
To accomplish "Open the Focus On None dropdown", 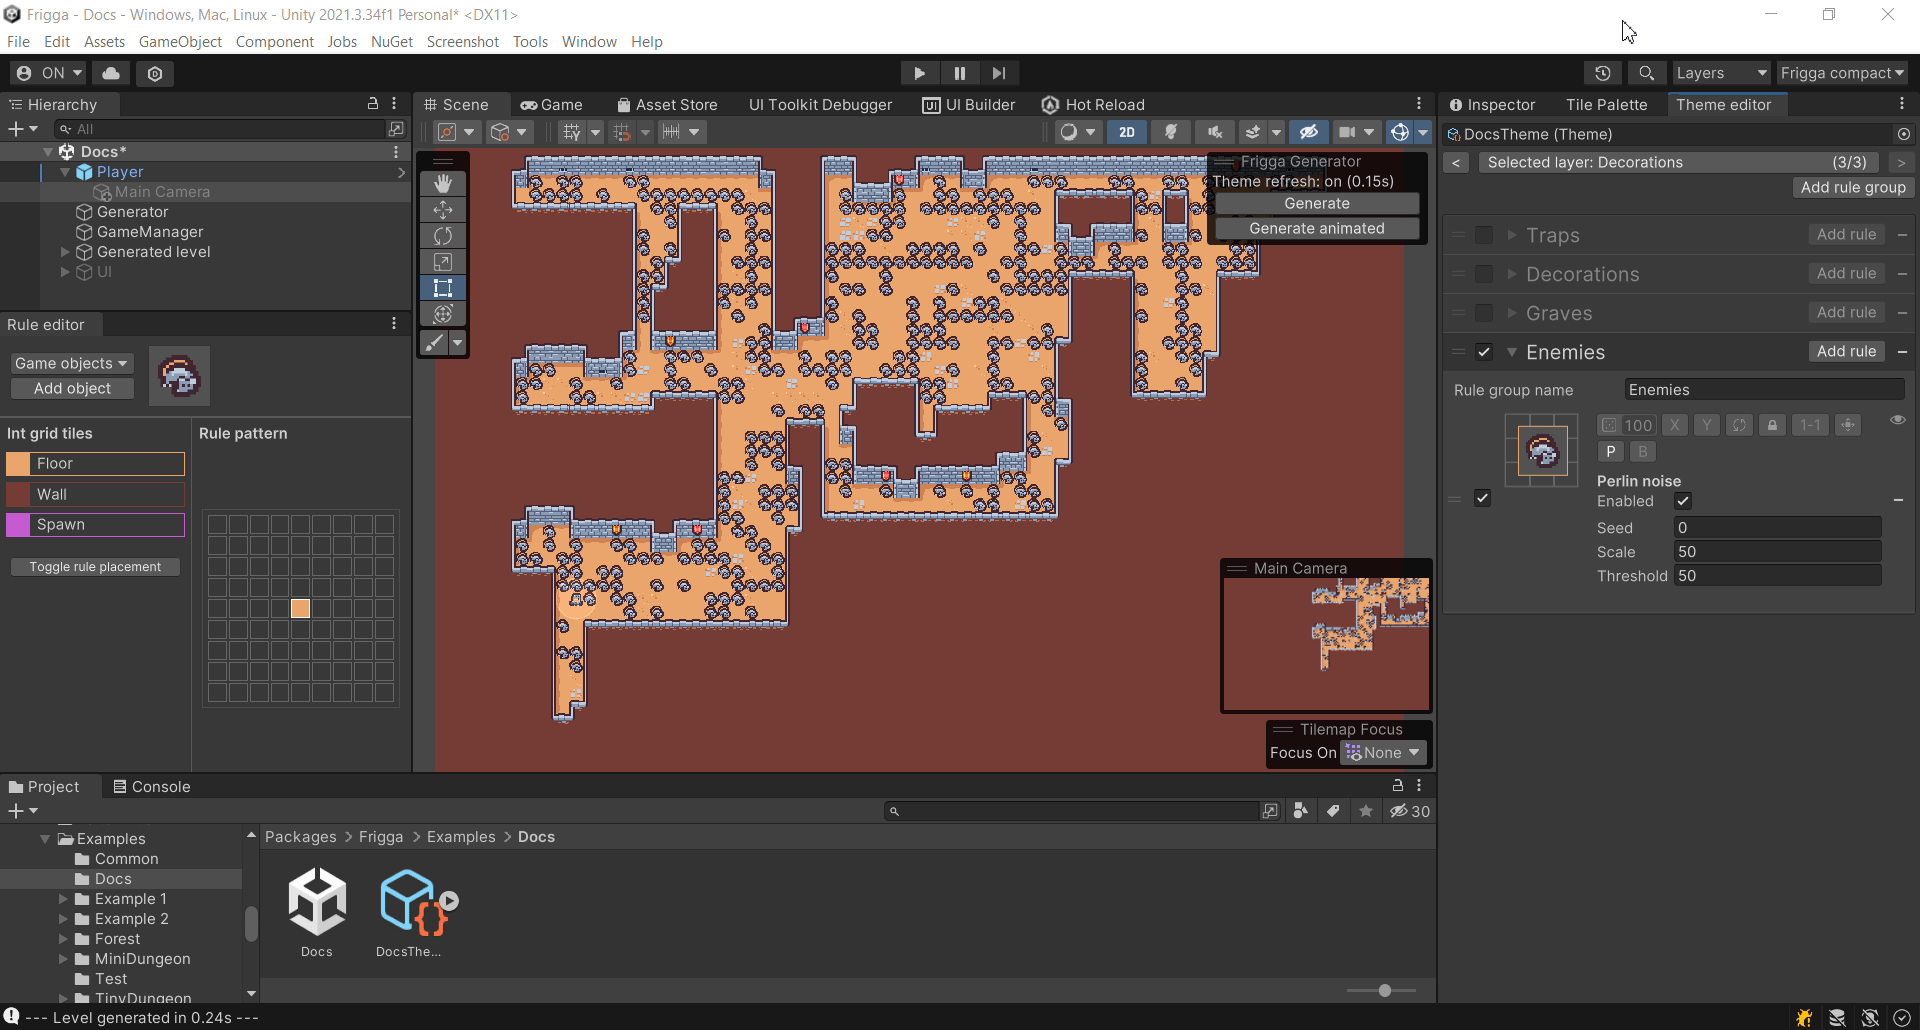I will pos(1383,753).
